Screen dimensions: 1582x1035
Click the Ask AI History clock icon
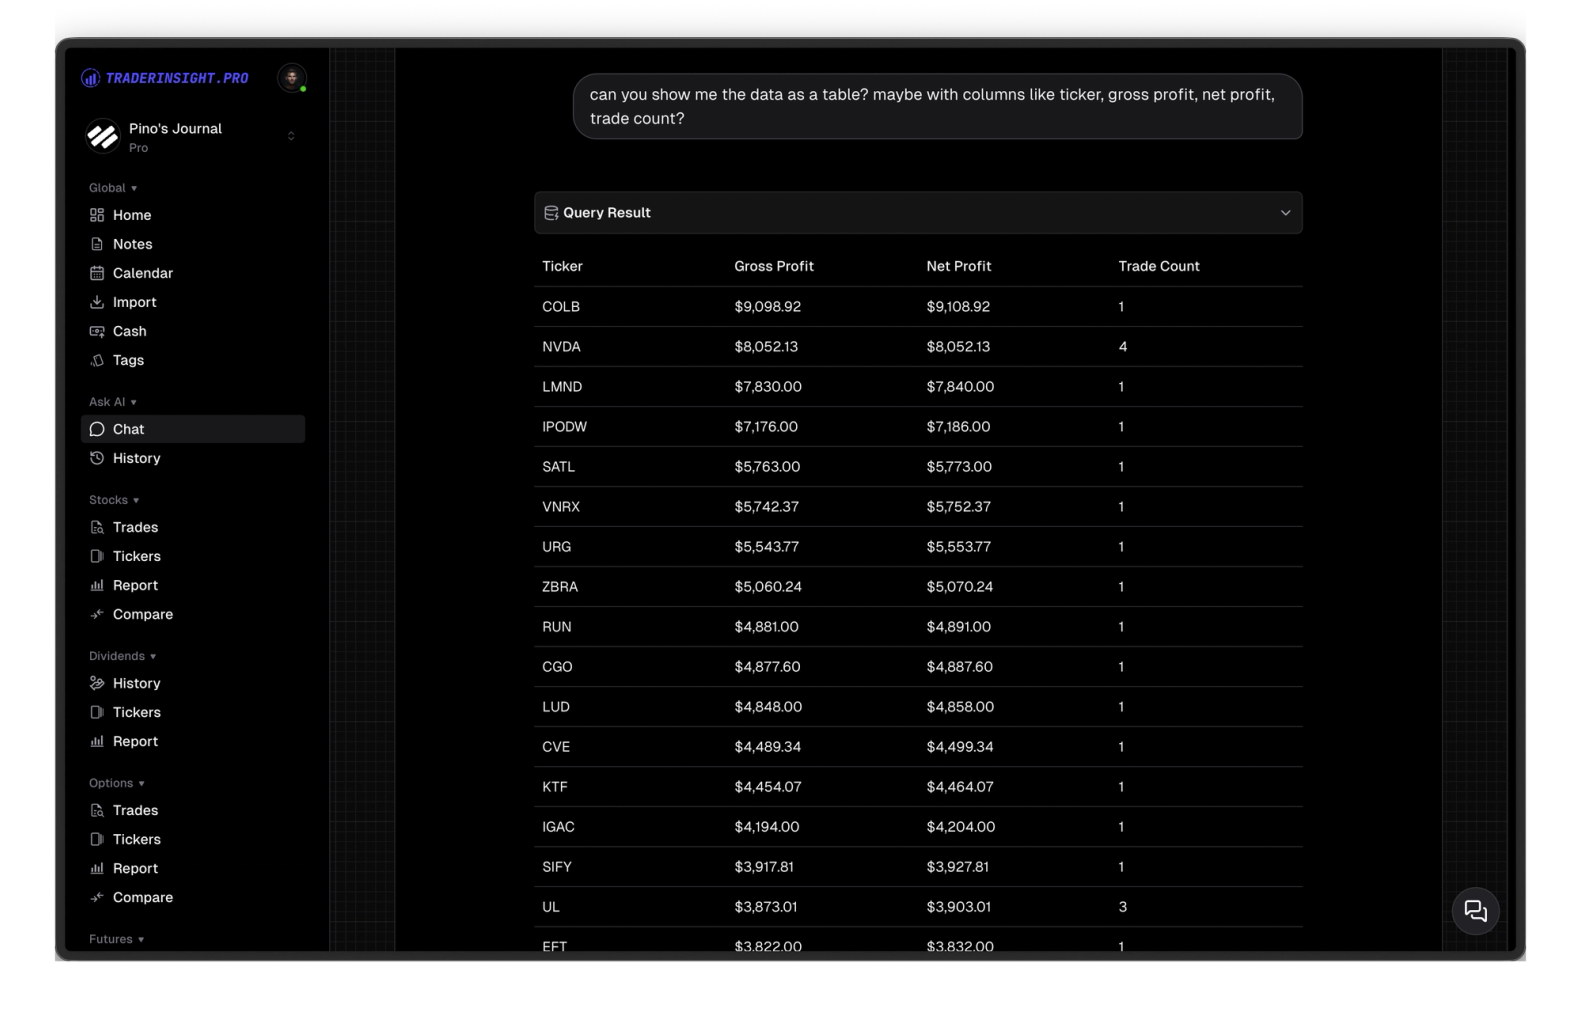(97, 458)
